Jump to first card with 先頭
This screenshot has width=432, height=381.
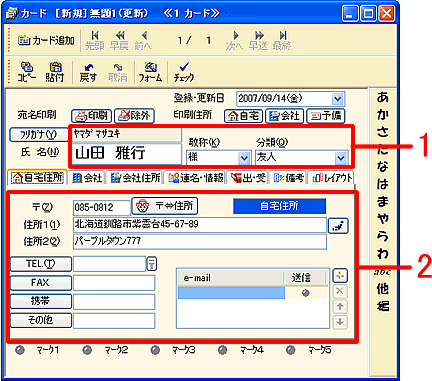[95, 41]
